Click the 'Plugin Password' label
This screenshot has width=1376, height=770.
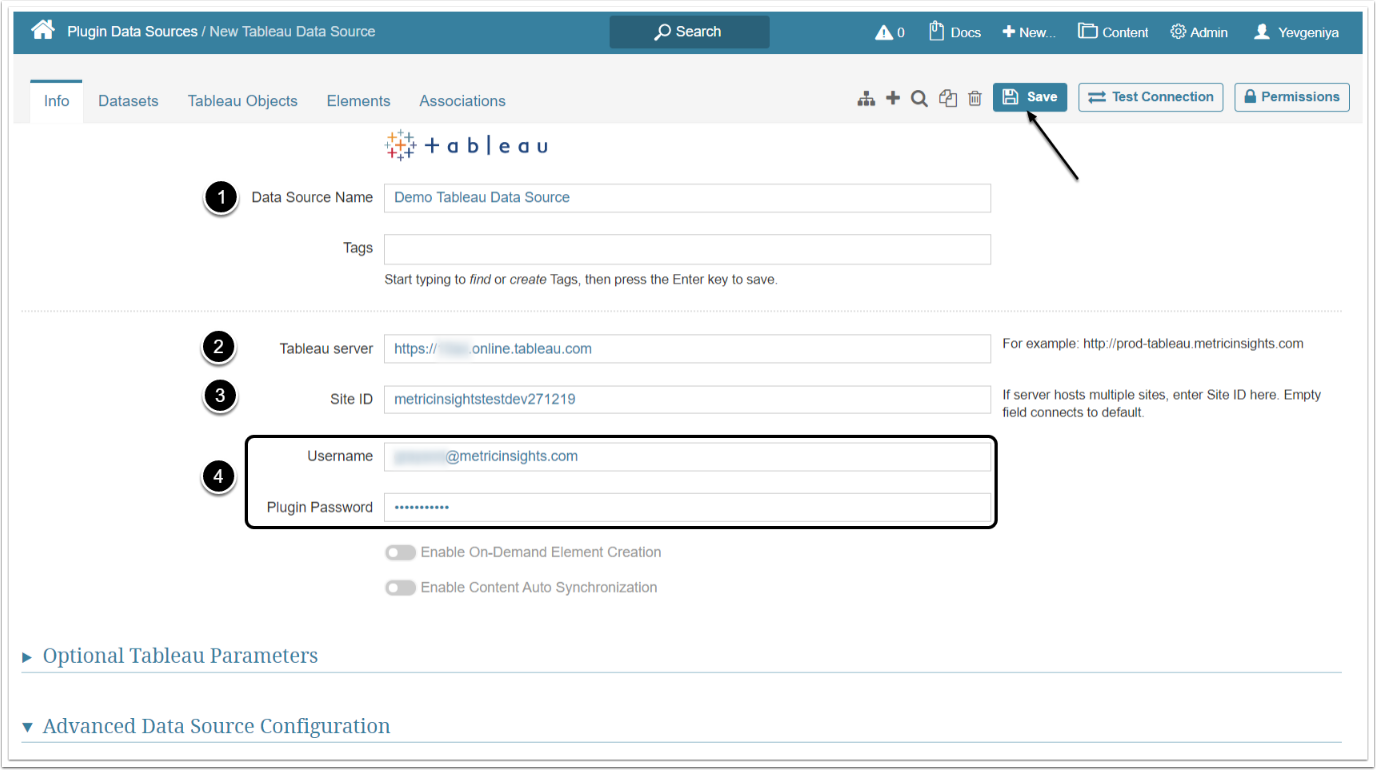(320, 508)
